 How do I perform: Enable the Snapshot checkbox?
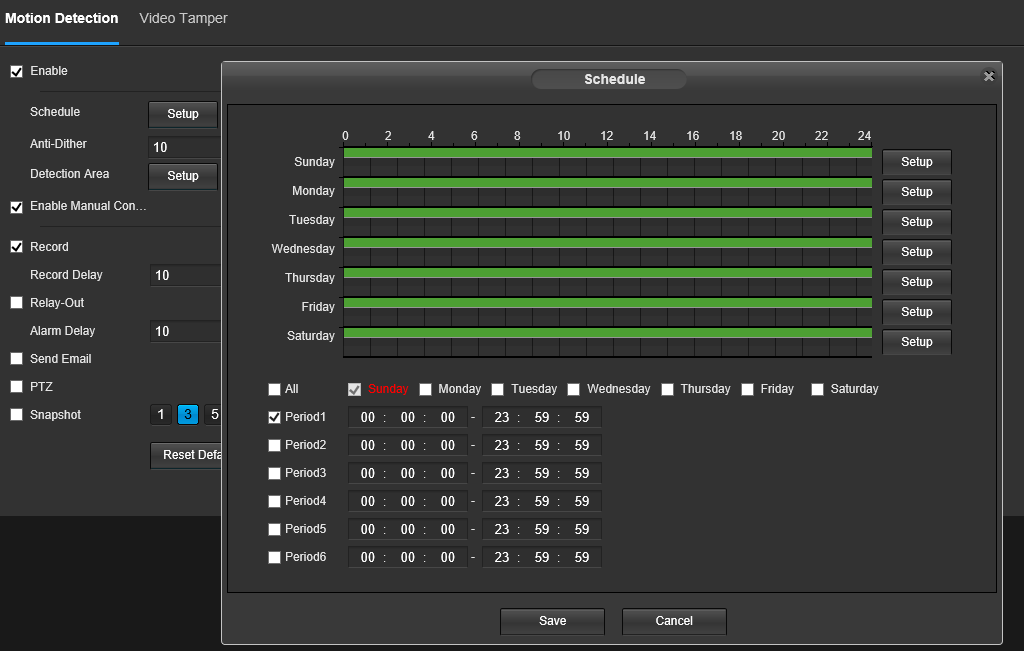coord(16,415)
